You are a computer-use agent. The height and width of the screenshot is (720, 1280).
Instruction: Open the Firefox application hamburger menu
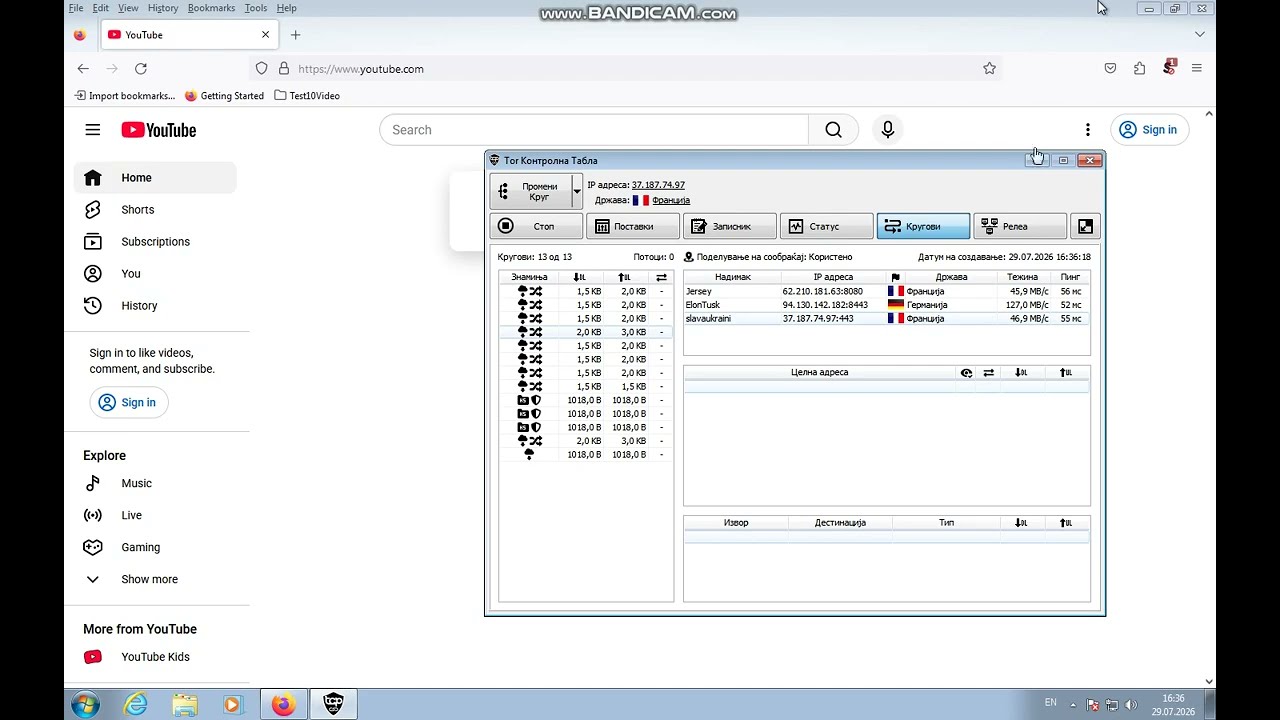(x=1196, y=68)
